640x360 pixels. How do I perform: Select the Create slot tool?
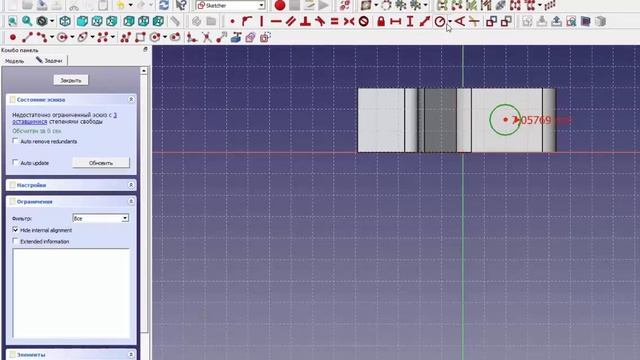[x=175, y=38]
